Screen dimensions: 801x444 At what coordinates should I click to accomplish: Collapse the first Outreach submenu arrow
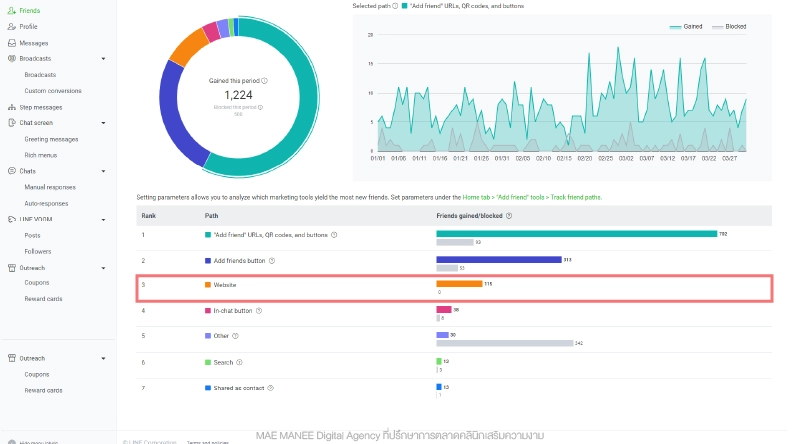coord(103,268)
